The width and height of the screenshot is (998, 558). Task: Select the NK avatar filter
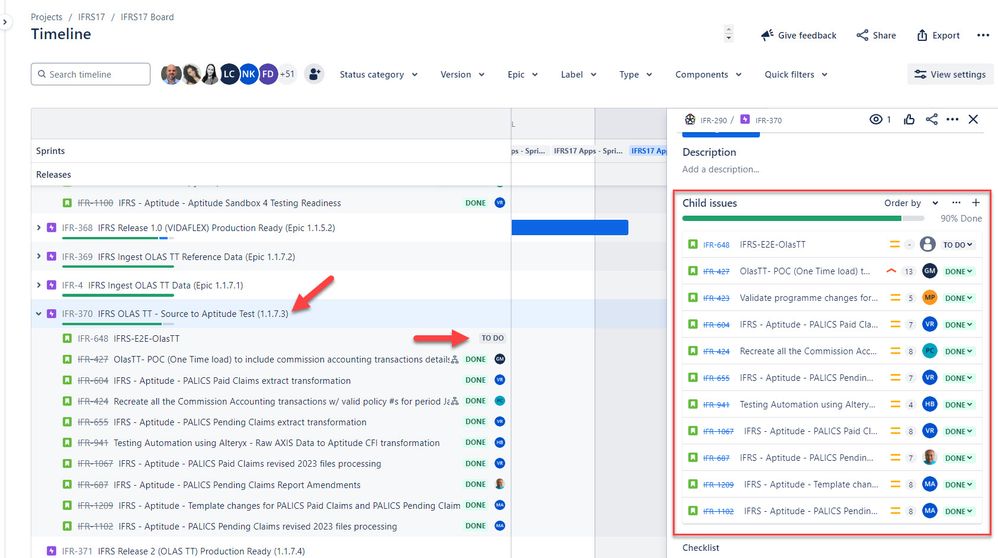(248, 74)
